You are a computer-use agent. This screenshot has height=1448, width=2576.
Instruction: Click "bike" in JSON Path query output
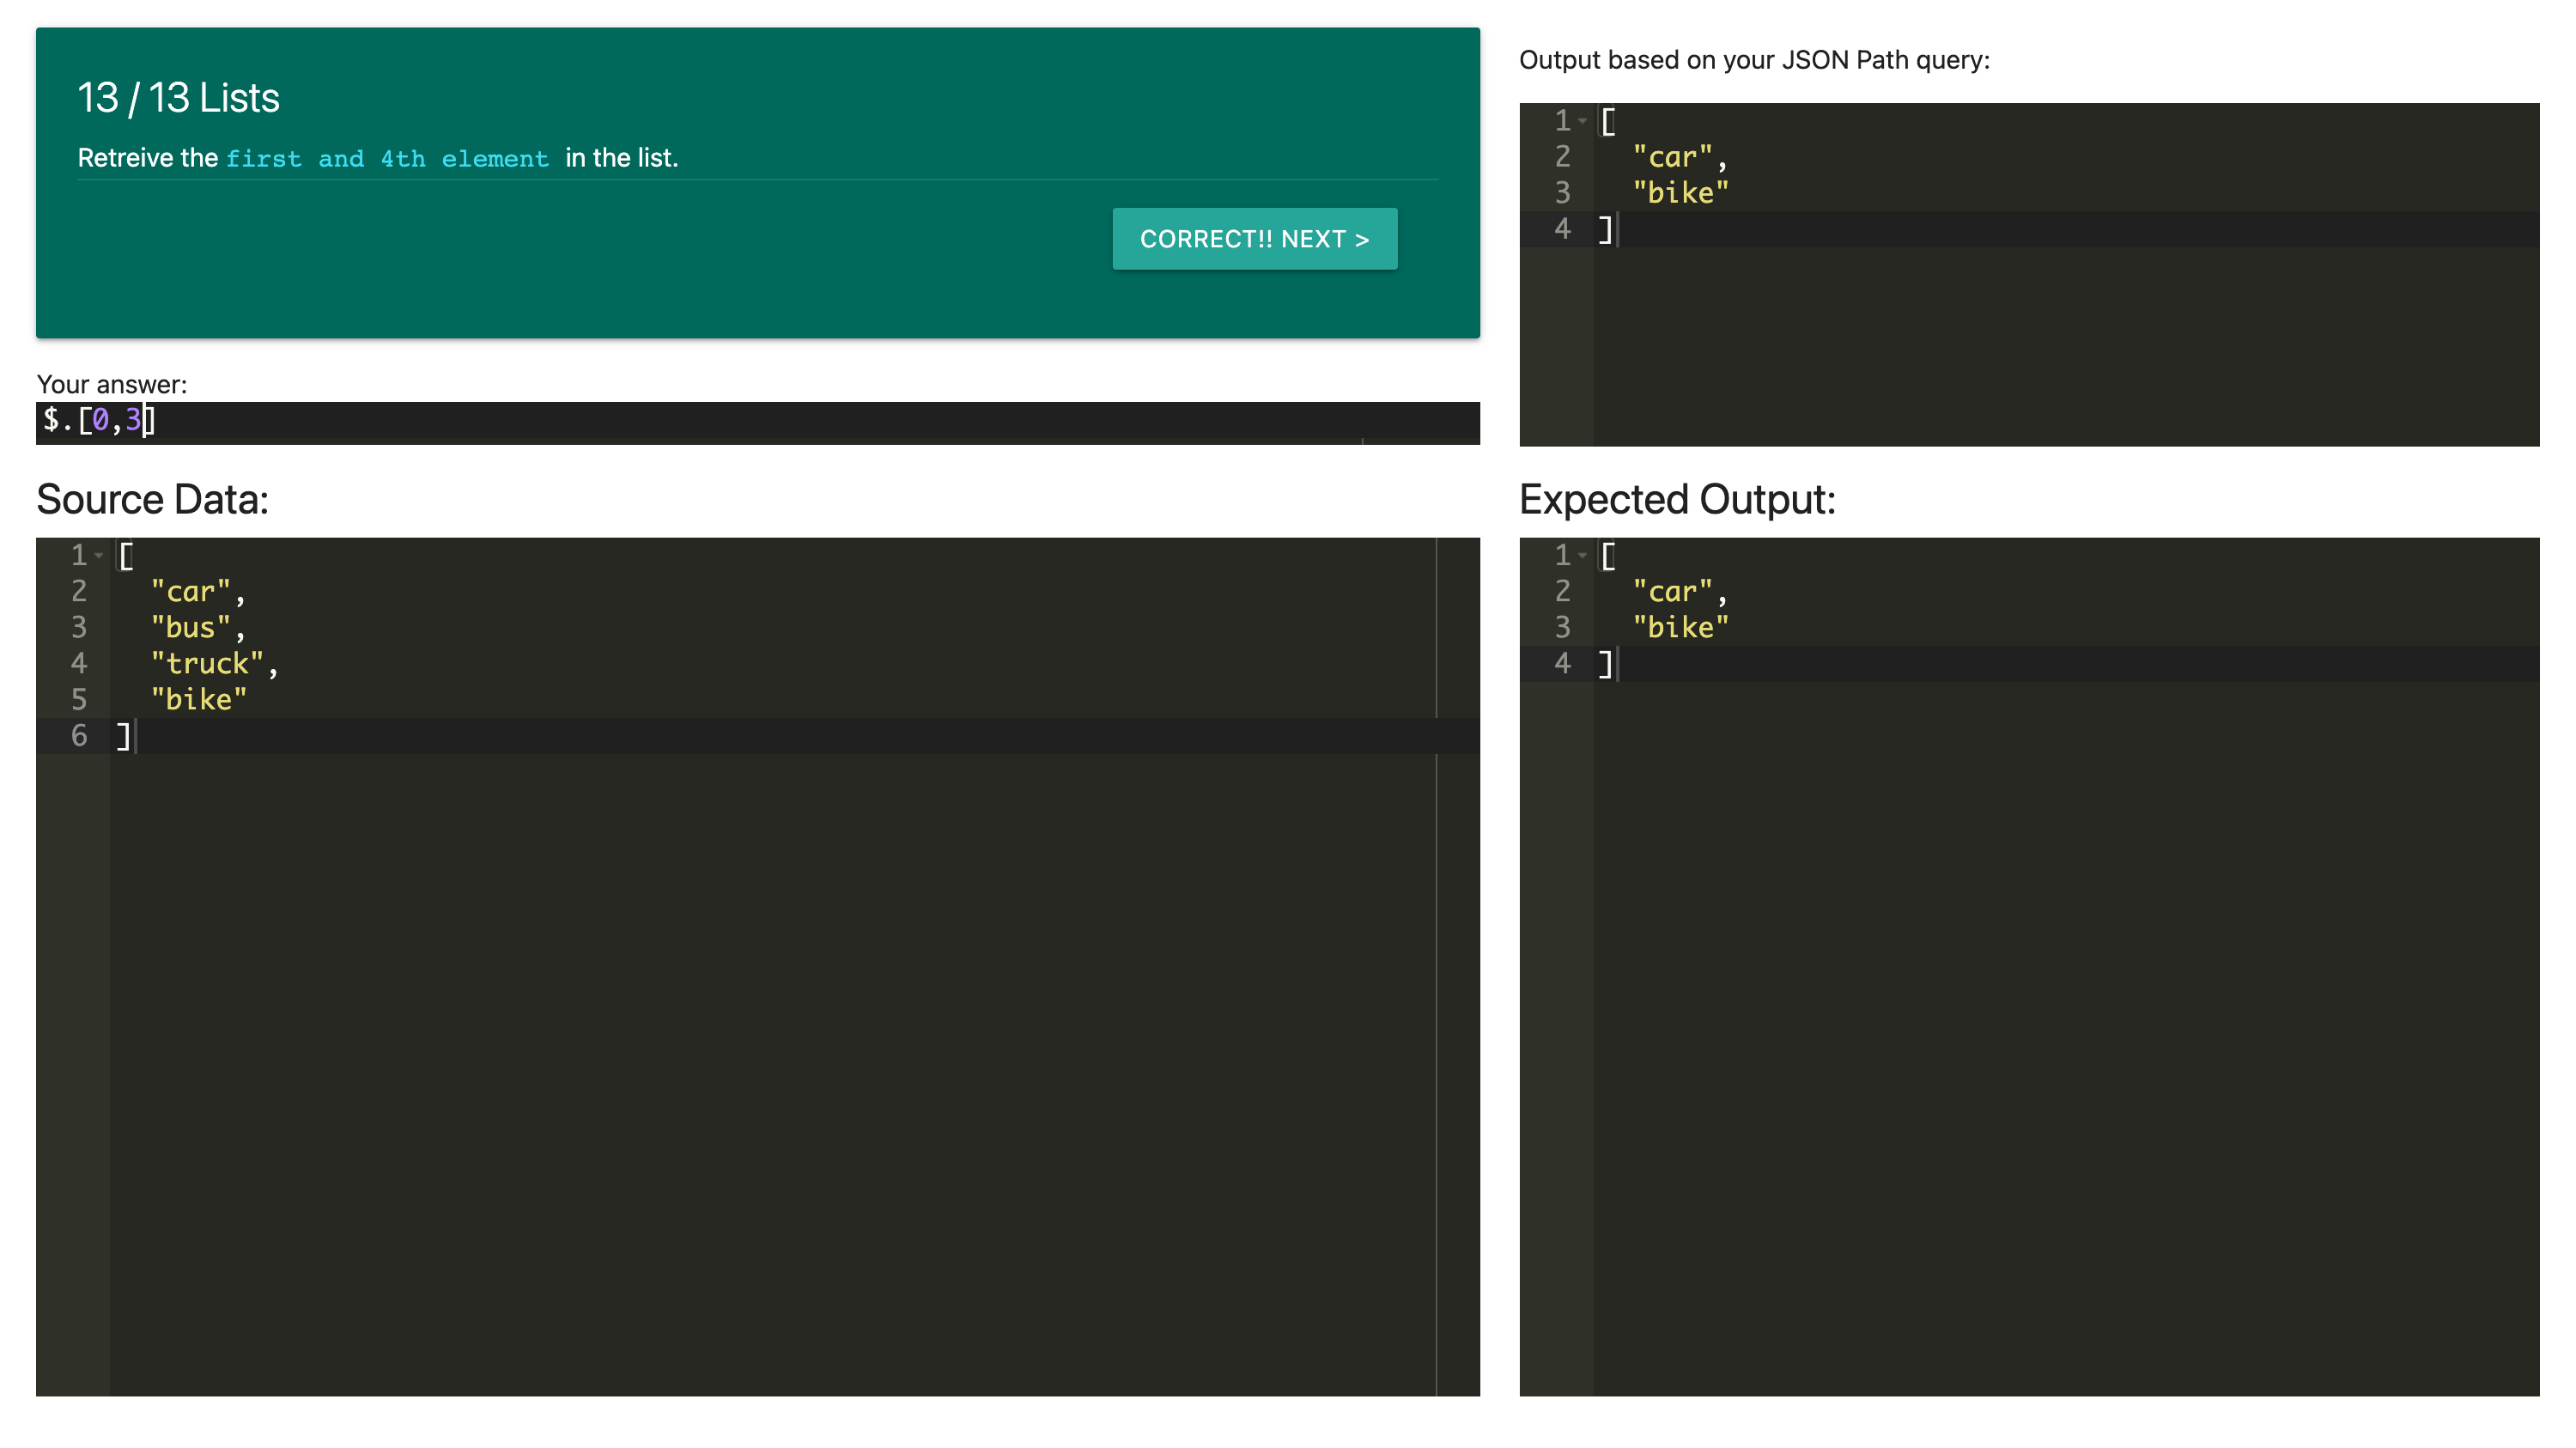[1681, 193]
